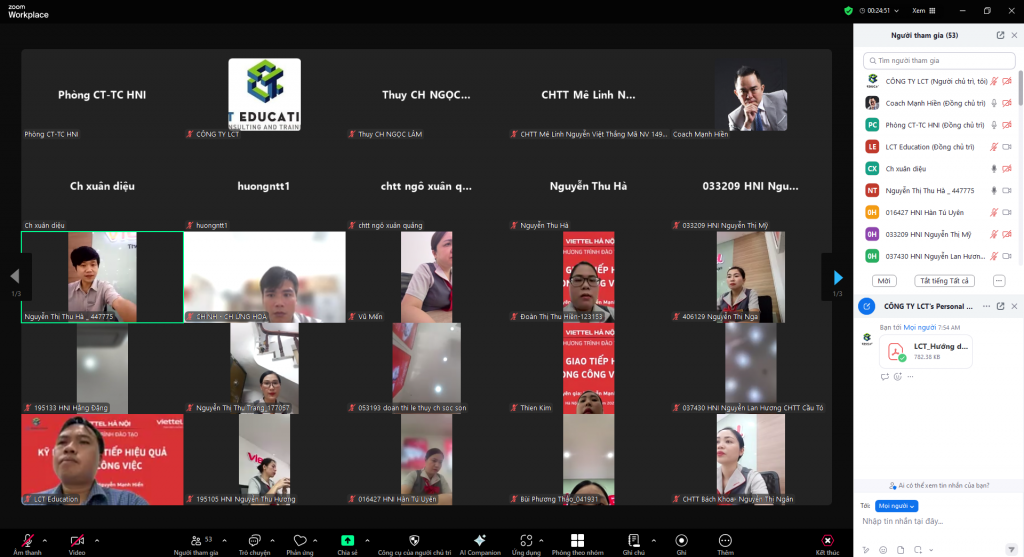This screenshot has width=1024, height=557.
Task: Click the green encryption shield icon
Action: 848,10
